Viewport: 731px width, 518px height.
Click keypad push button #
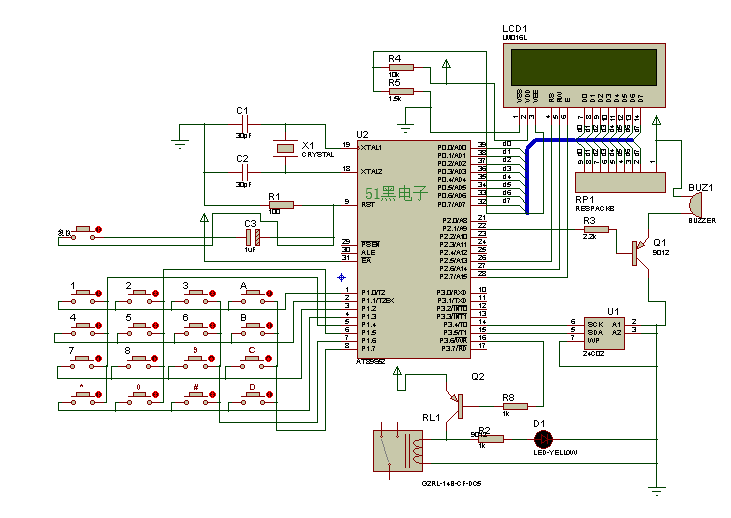coord(198,398)
